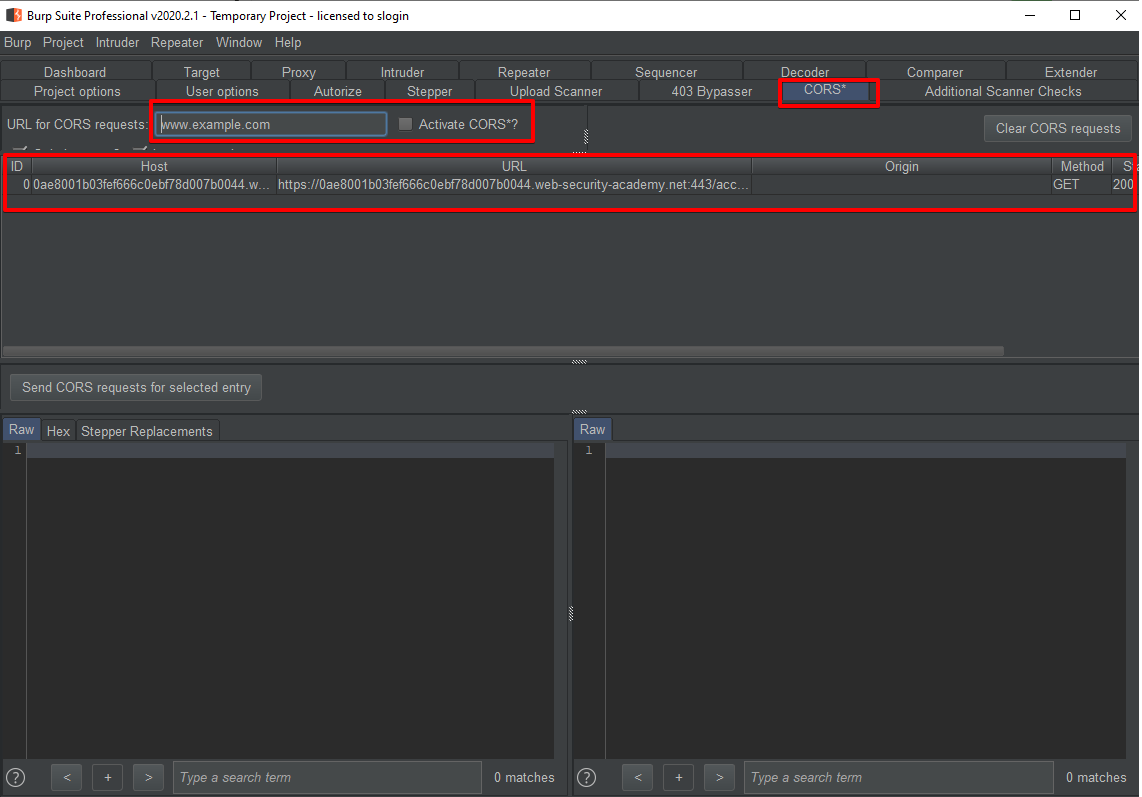Go to next match in right editor search
The height and width of the screenshot is (797, 1142).
(x=720, y=777)
